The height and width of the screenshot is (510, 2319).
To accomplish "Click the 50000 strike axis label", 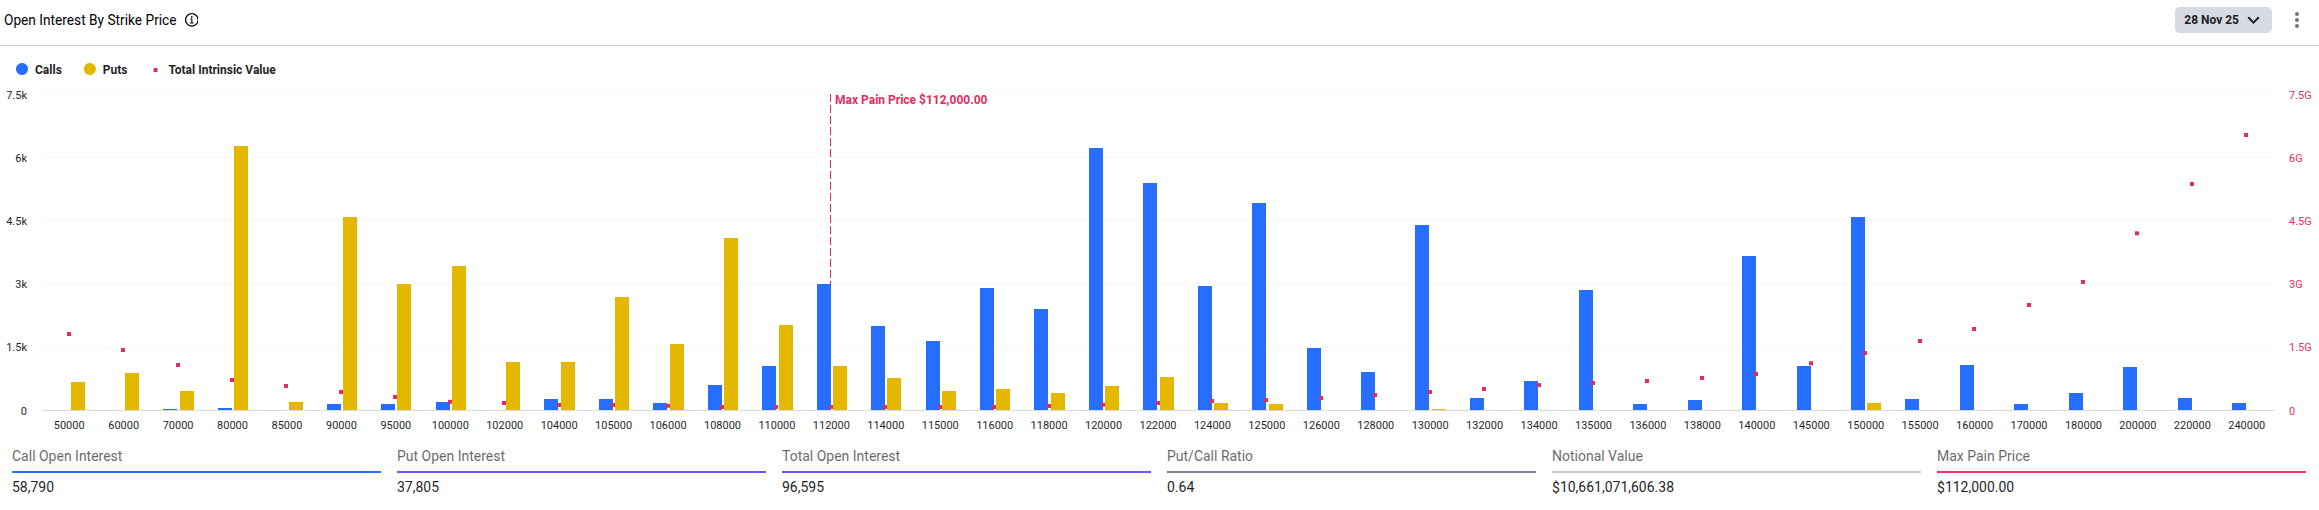I will point(69,425).
